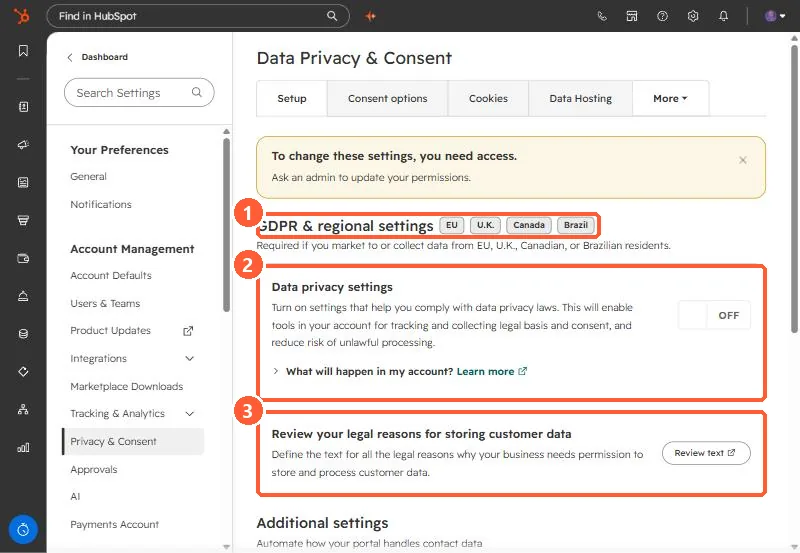Image resolution: width=800 pixels, height=553 pixels.
Task: Click the Dashboard back link
Action: click(x=105, y=57)
